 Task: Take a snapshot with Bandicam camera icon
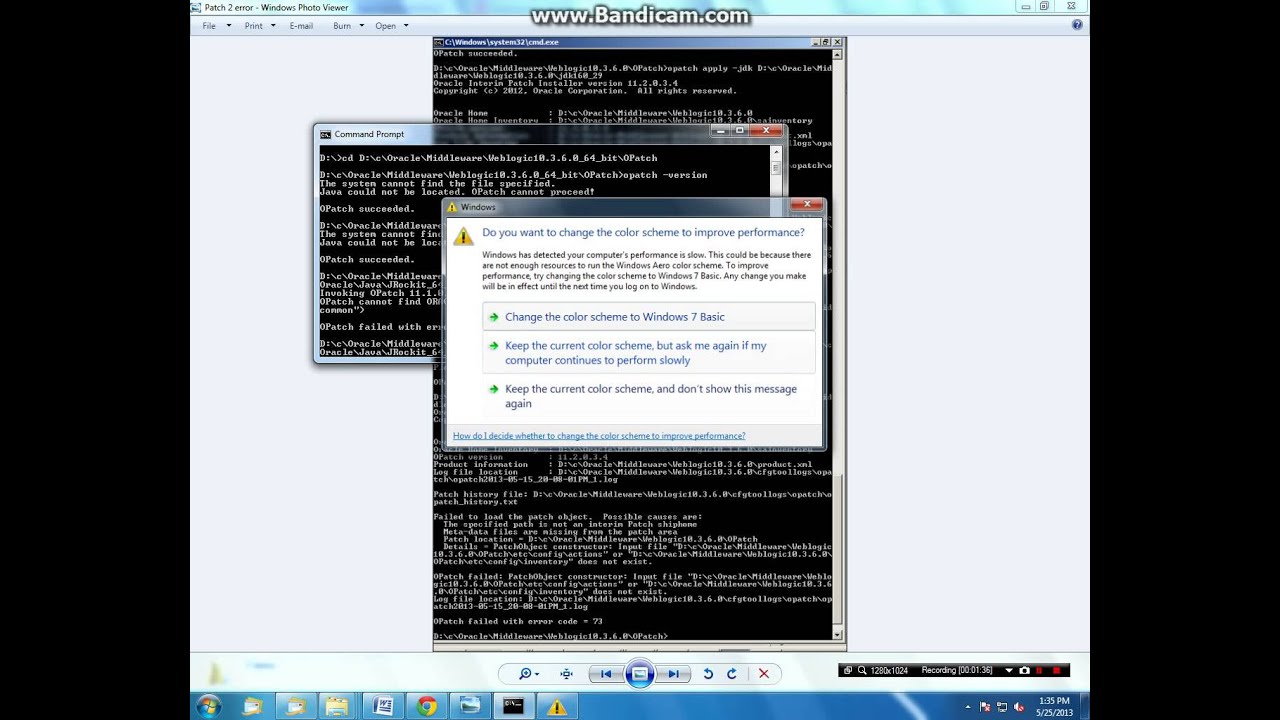1024,670
